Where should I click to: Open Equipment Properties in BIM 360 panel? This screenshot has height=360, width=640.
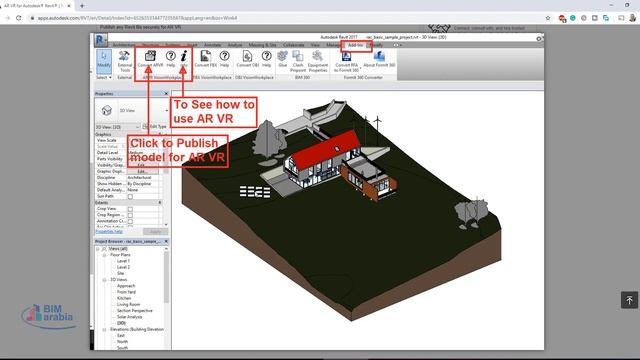[318, 61]
